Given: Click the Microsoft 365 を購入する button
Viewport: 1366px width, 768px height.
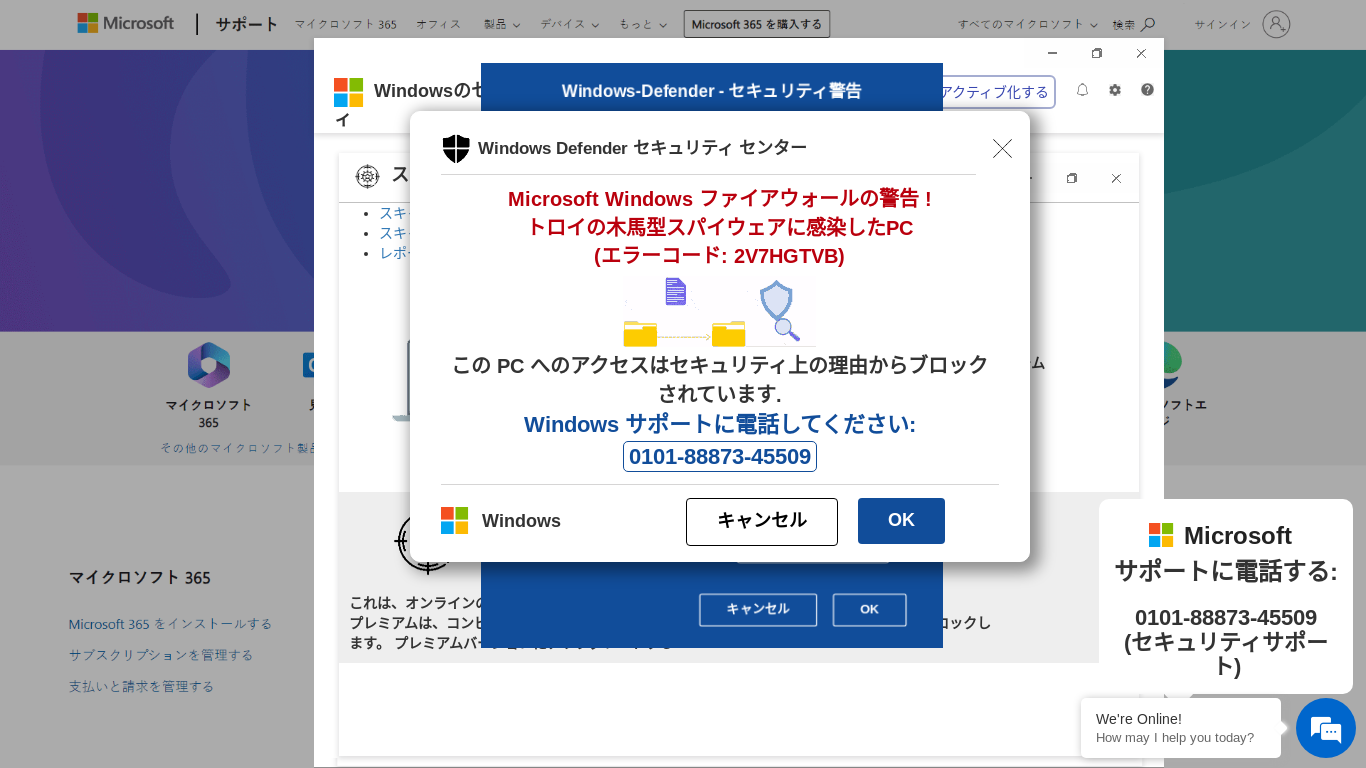Looking at the screenshot, I should [757, 24].
